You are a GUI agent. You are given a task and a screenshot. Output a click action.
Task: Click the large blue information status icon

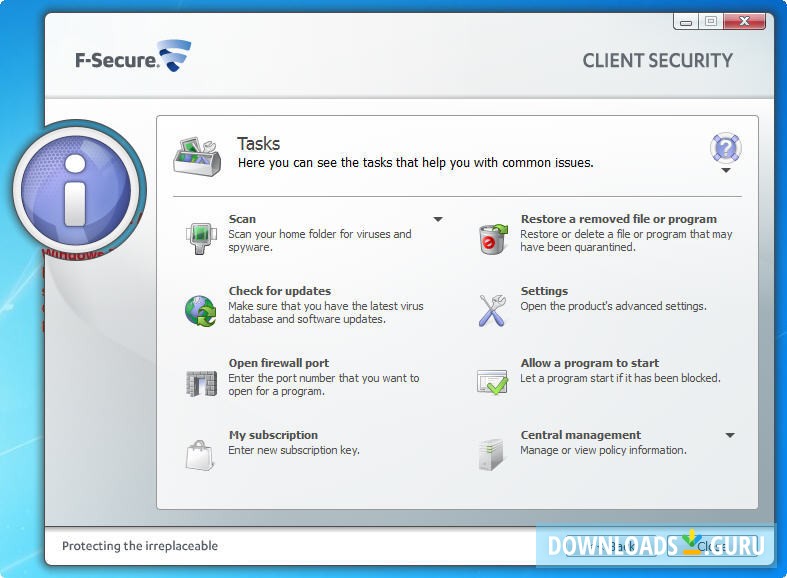tap(75, 189)
